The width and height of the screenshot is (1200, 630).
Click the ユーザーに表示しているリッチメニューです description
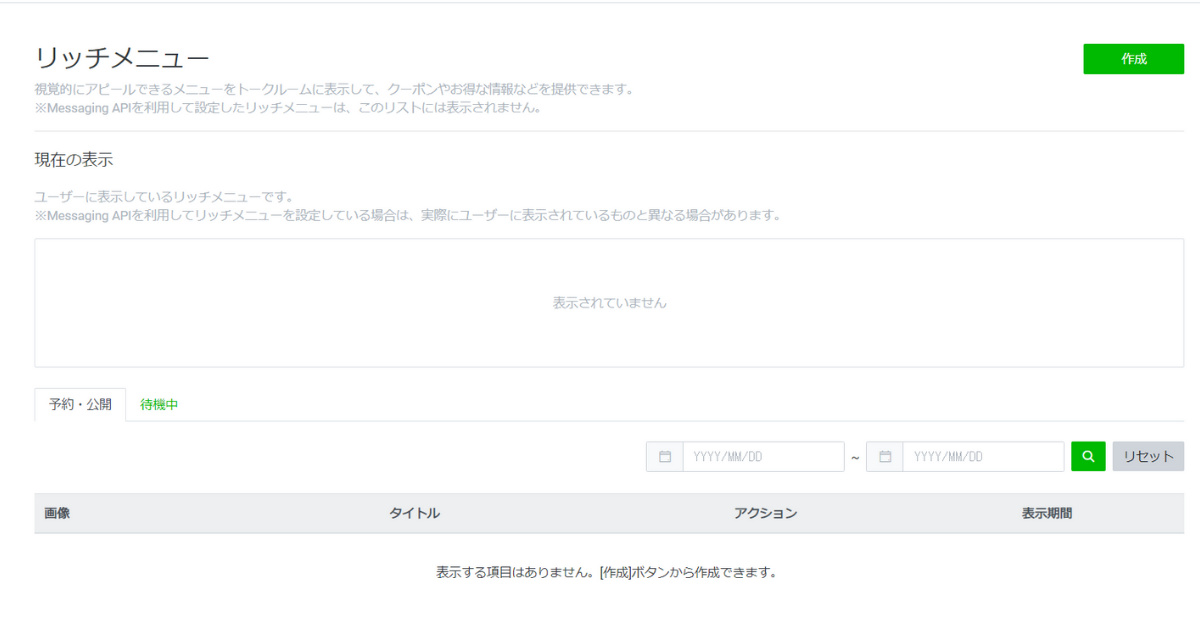163,197
